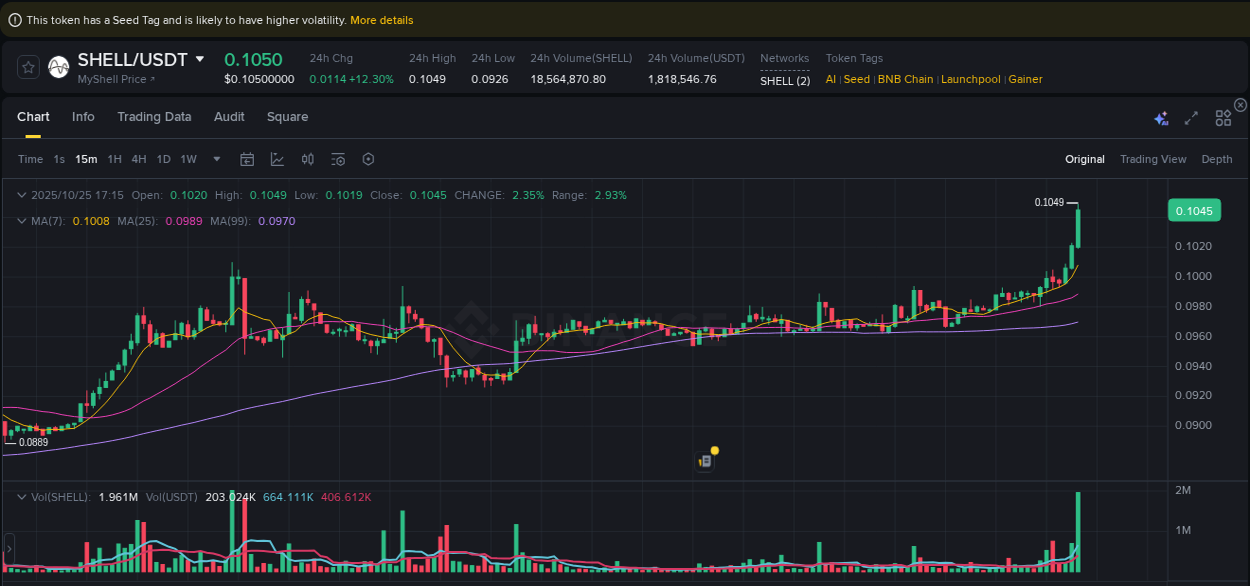The image size is (1250, 586).
Task: Open the More details link
Action: pos(381,19)
